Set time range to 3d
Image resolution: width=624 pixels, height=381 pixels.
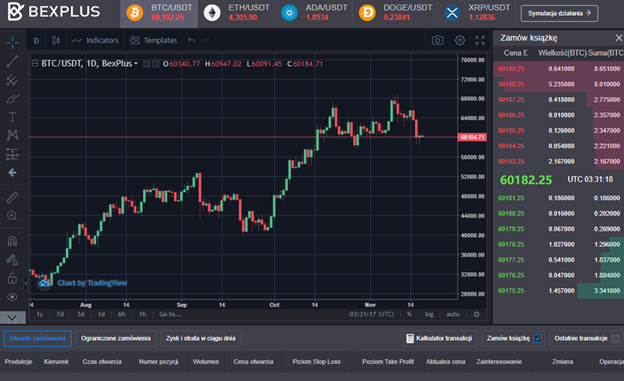[x=80, y=315]
